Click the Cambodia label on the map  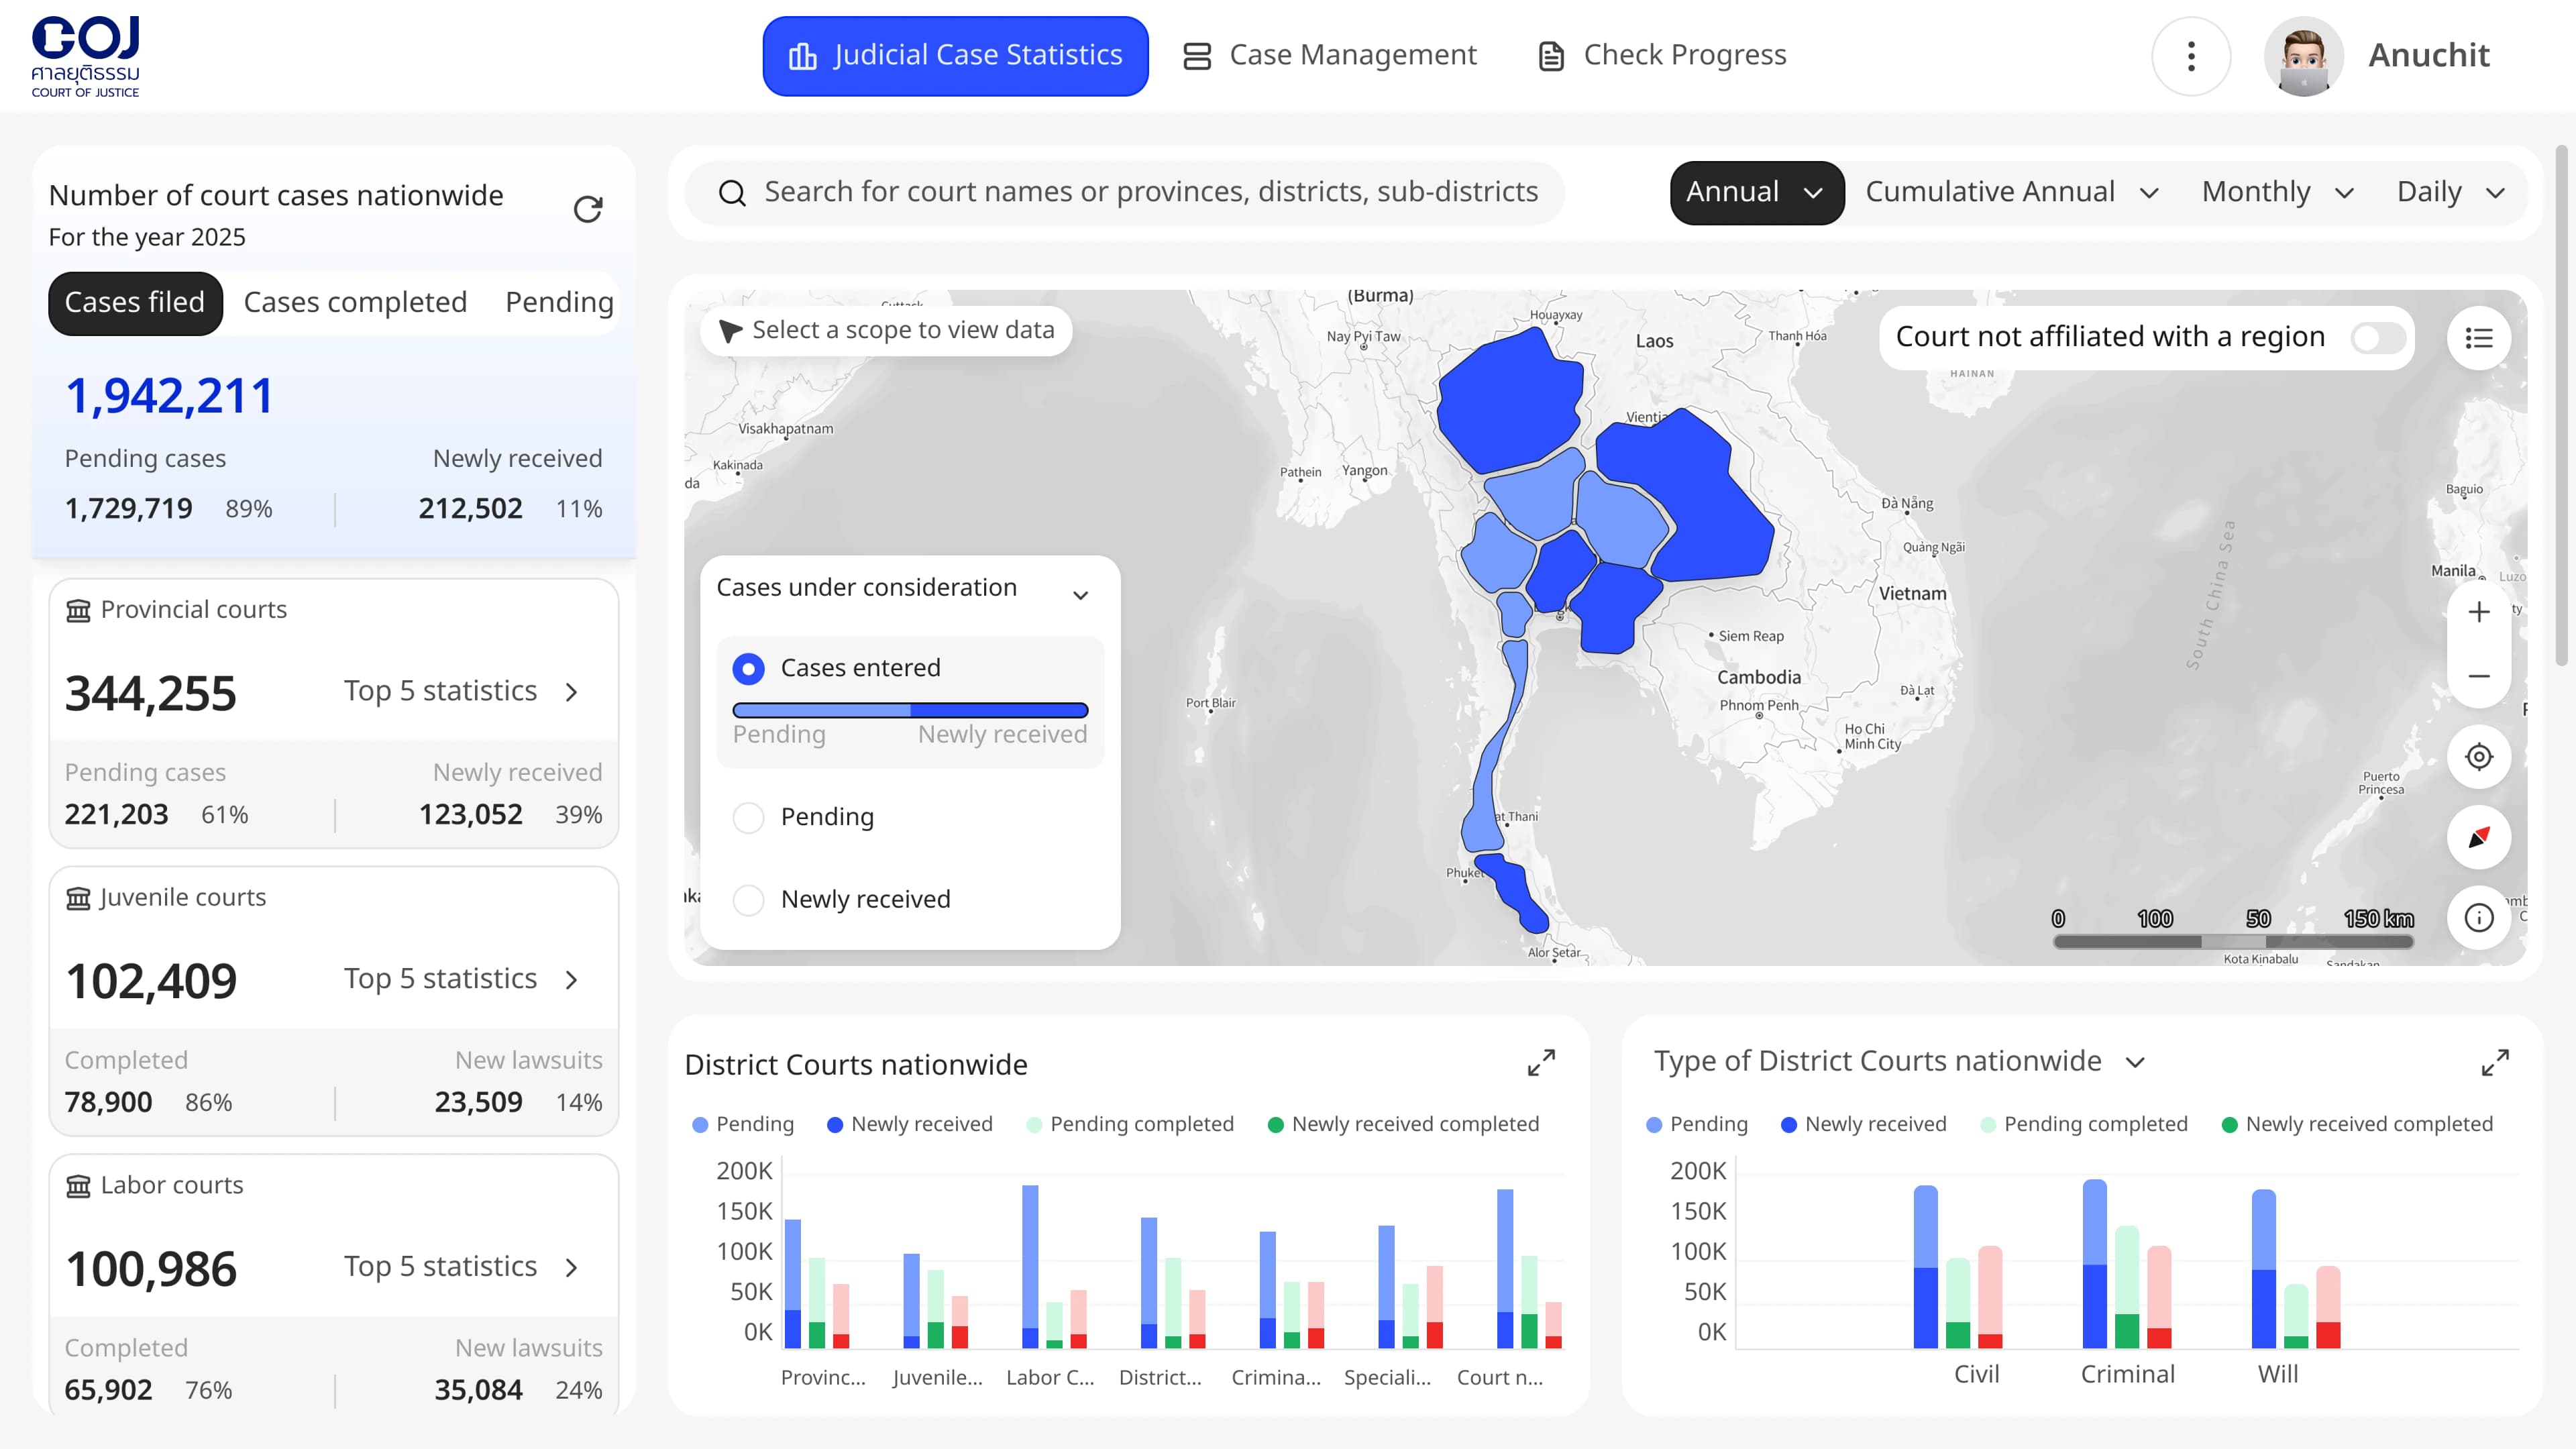pyautogui.click(x=1758, y=678)
